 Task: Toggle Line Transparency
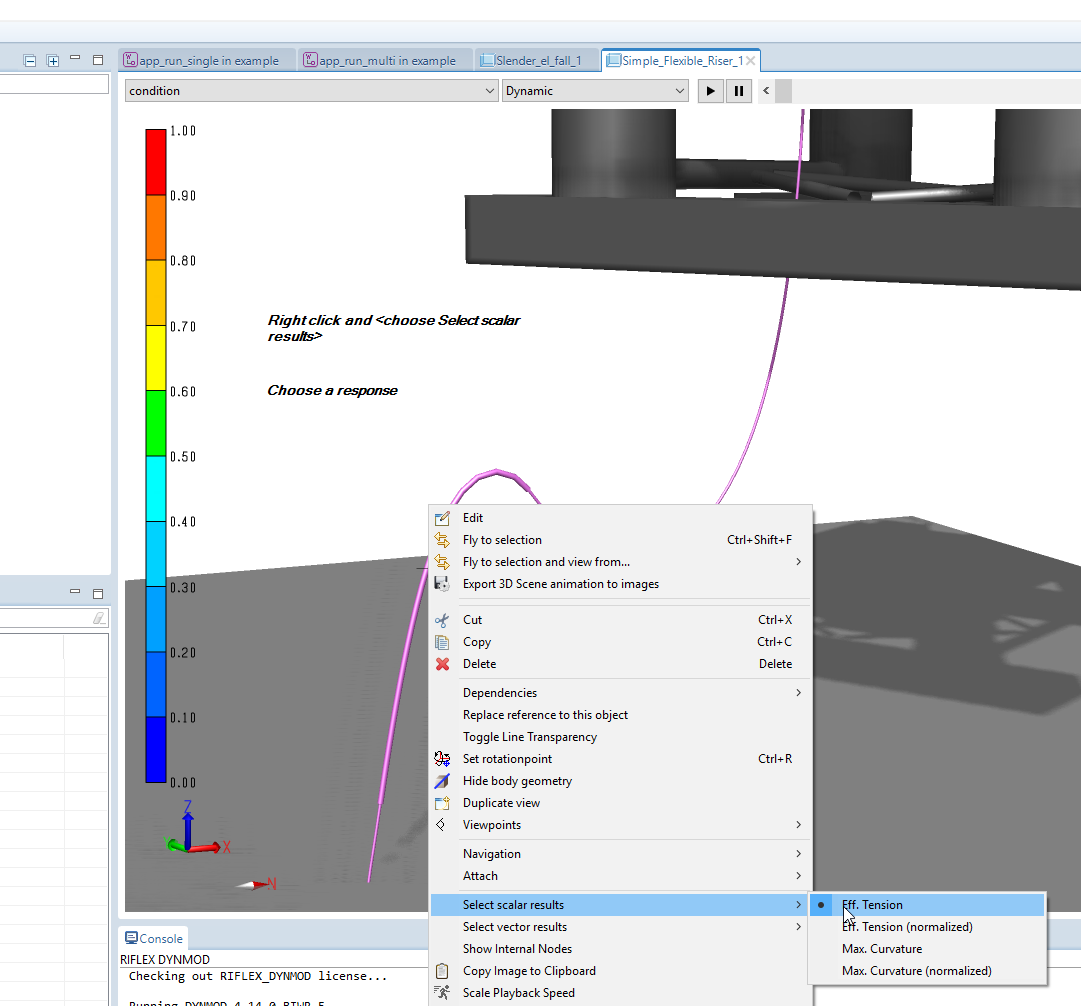(529, 737)
